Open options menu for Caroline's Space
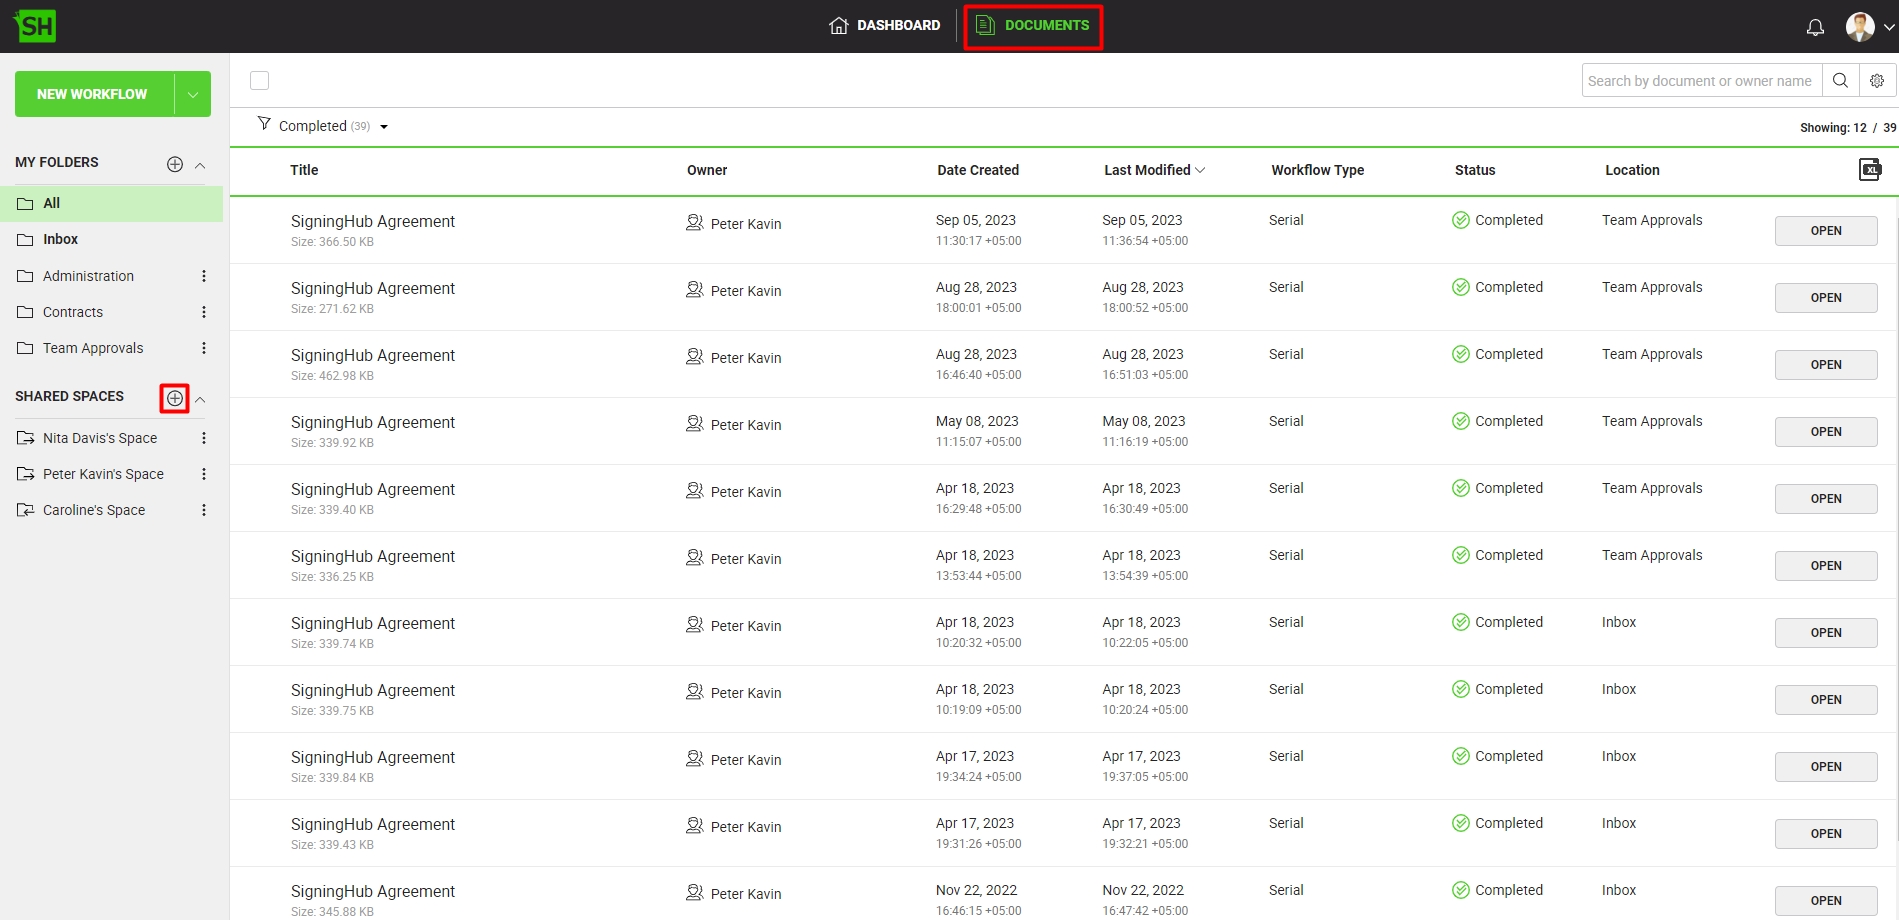This screenshot has height=920, width=1899. pyautogui.click(x=204, y=510)
